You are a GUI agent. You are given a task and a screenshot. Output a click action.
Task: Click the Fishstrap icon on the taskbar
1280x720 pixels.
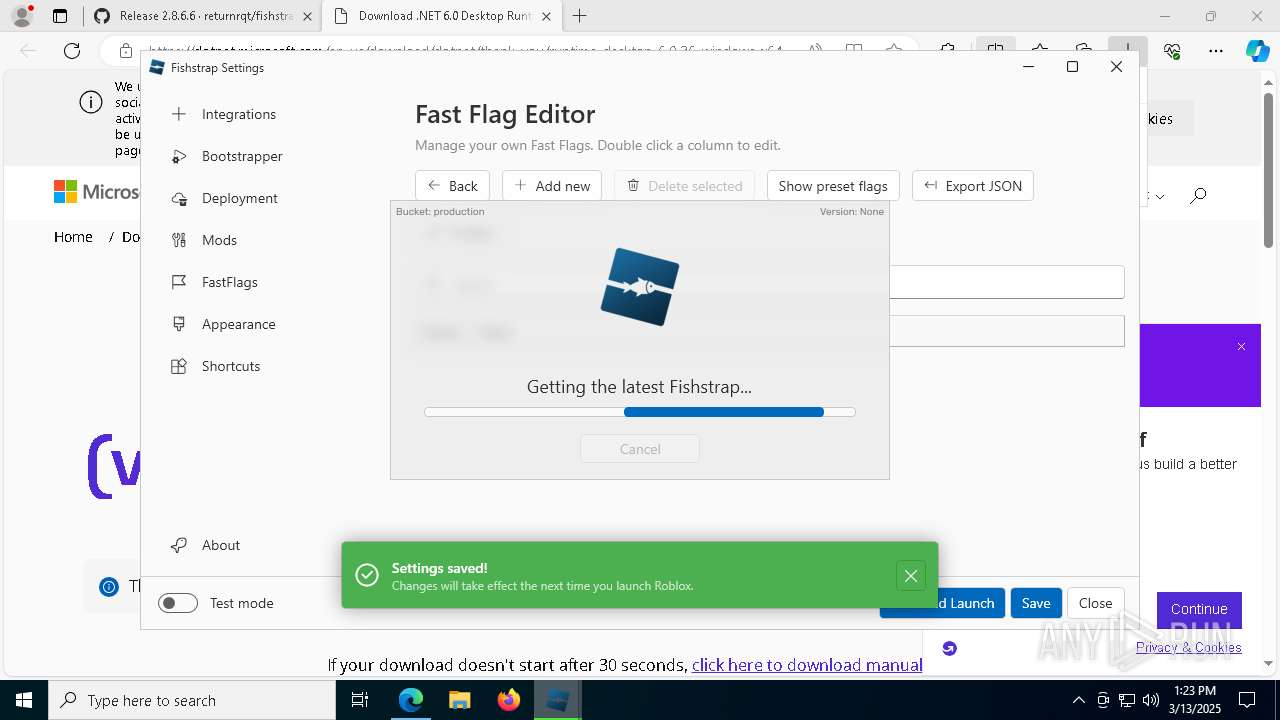pos(557,700)
